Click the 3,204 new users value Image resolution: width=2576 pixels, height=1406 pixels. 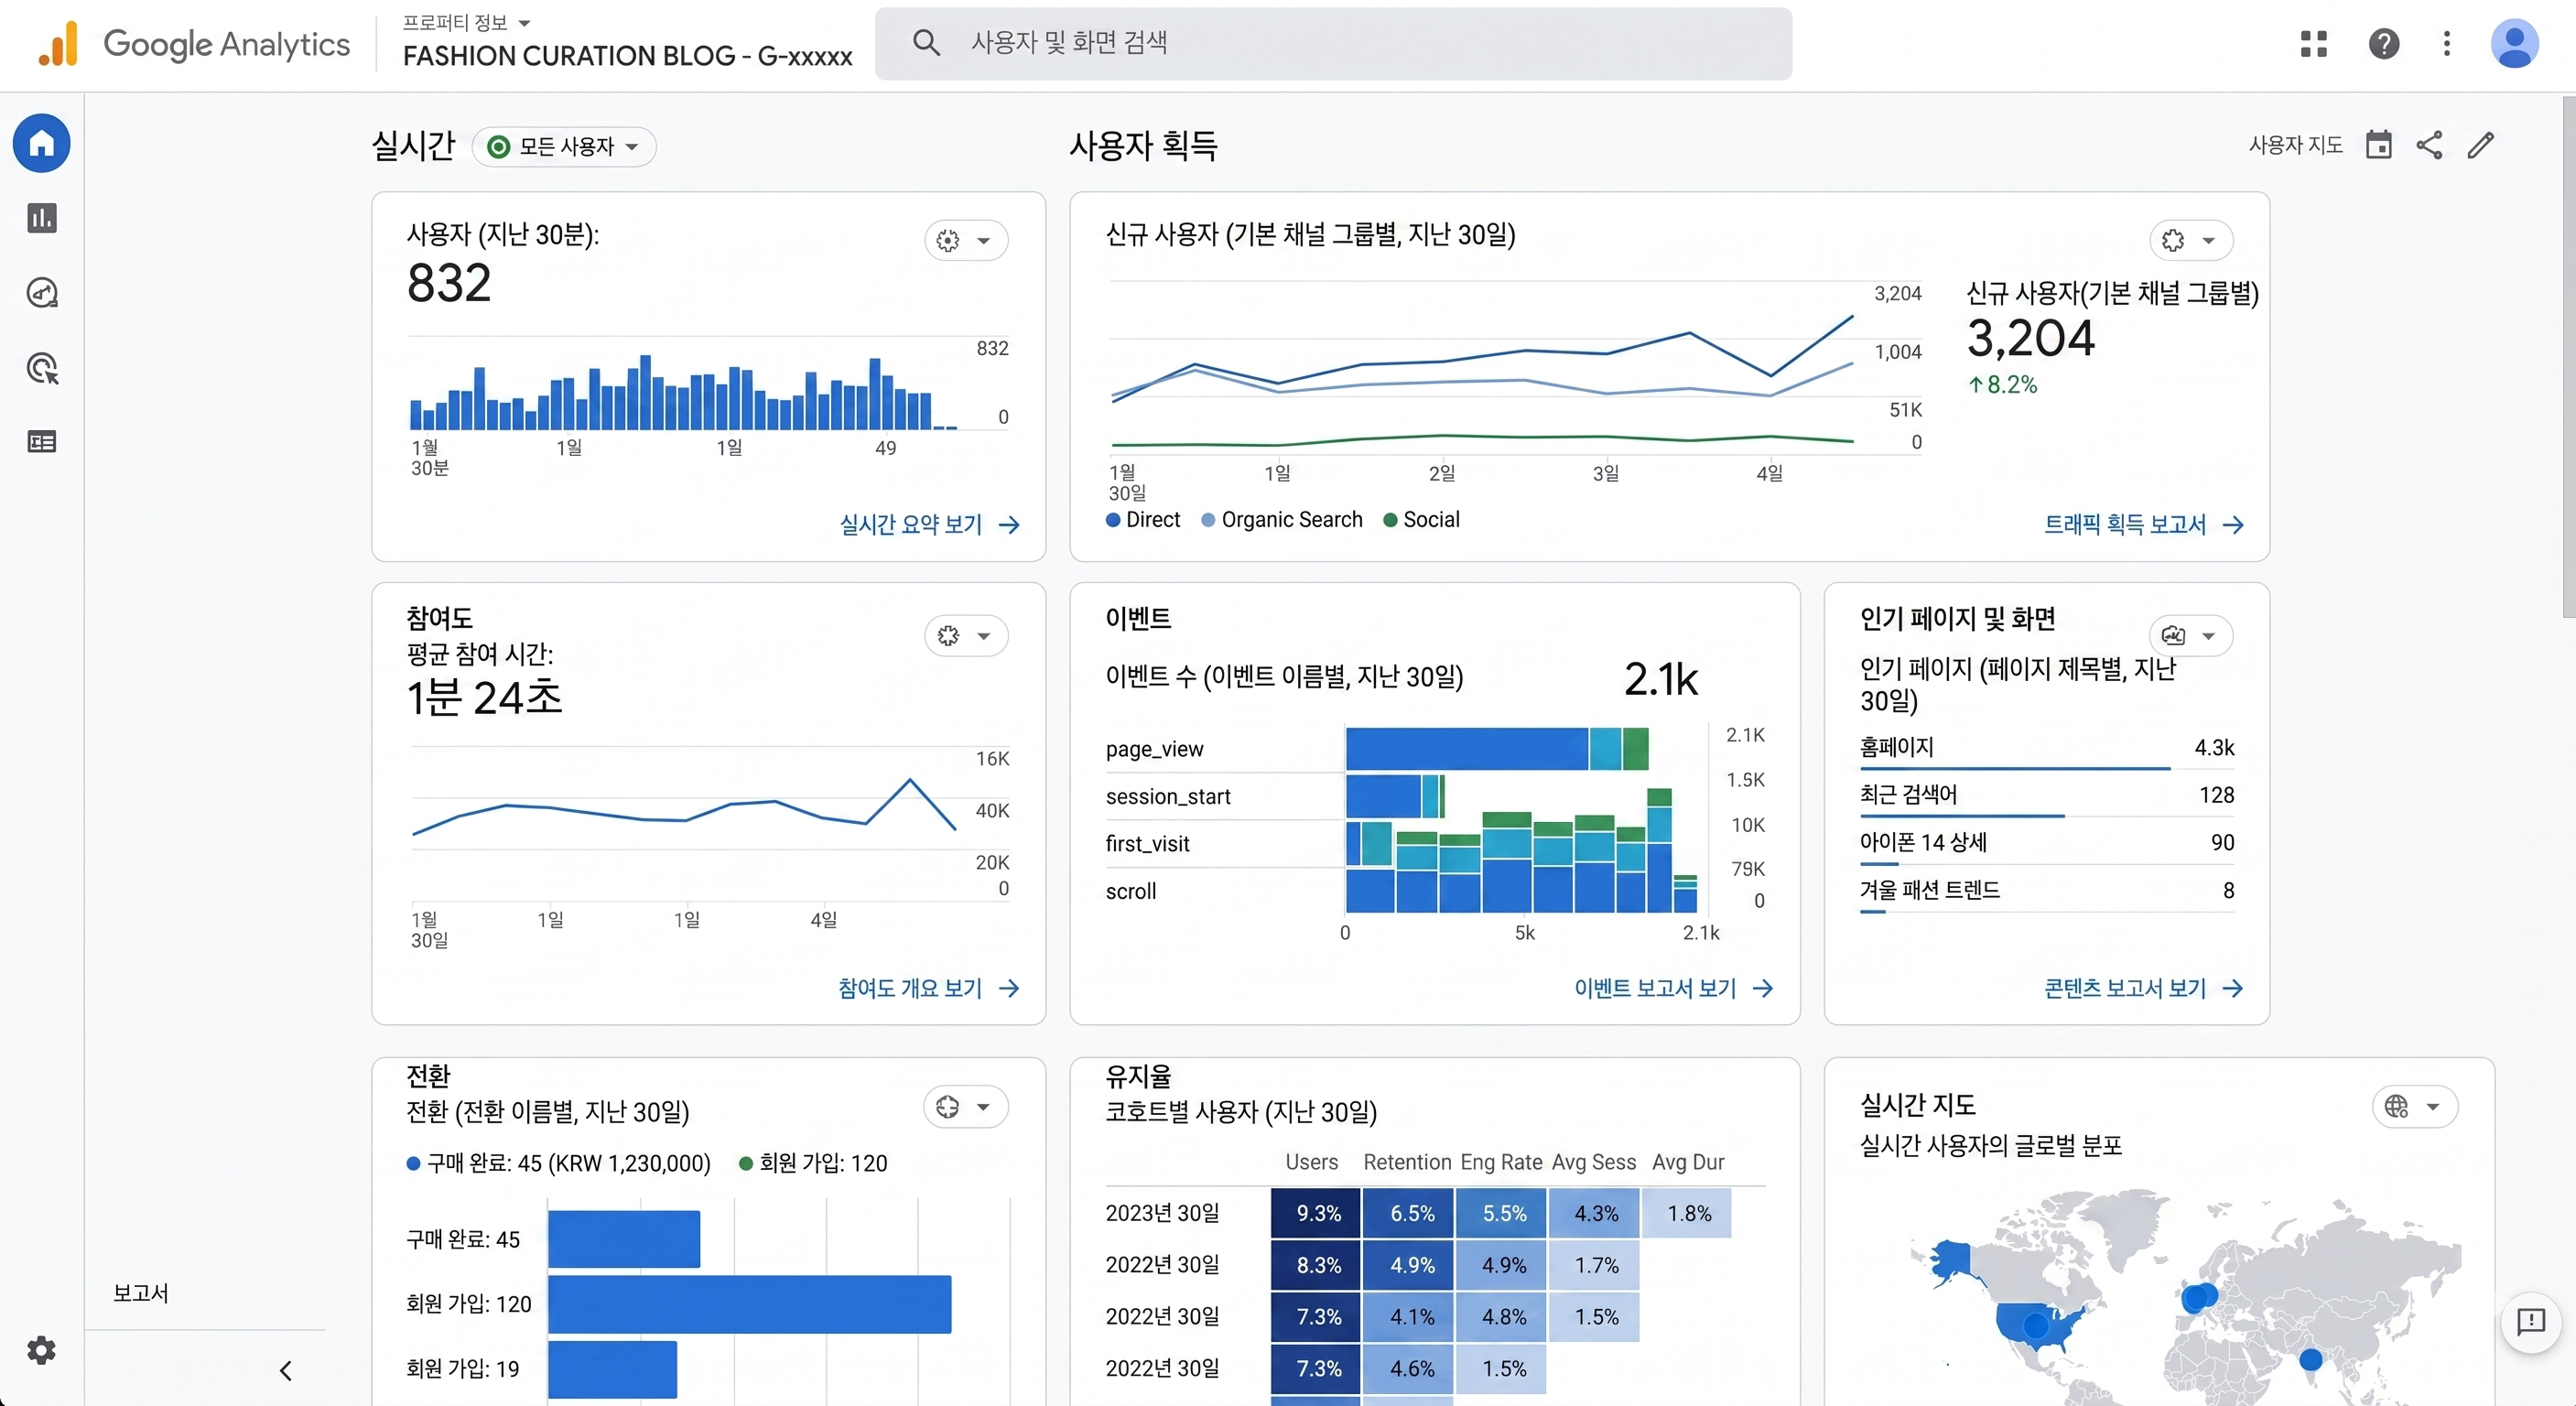click(2030, 338)
